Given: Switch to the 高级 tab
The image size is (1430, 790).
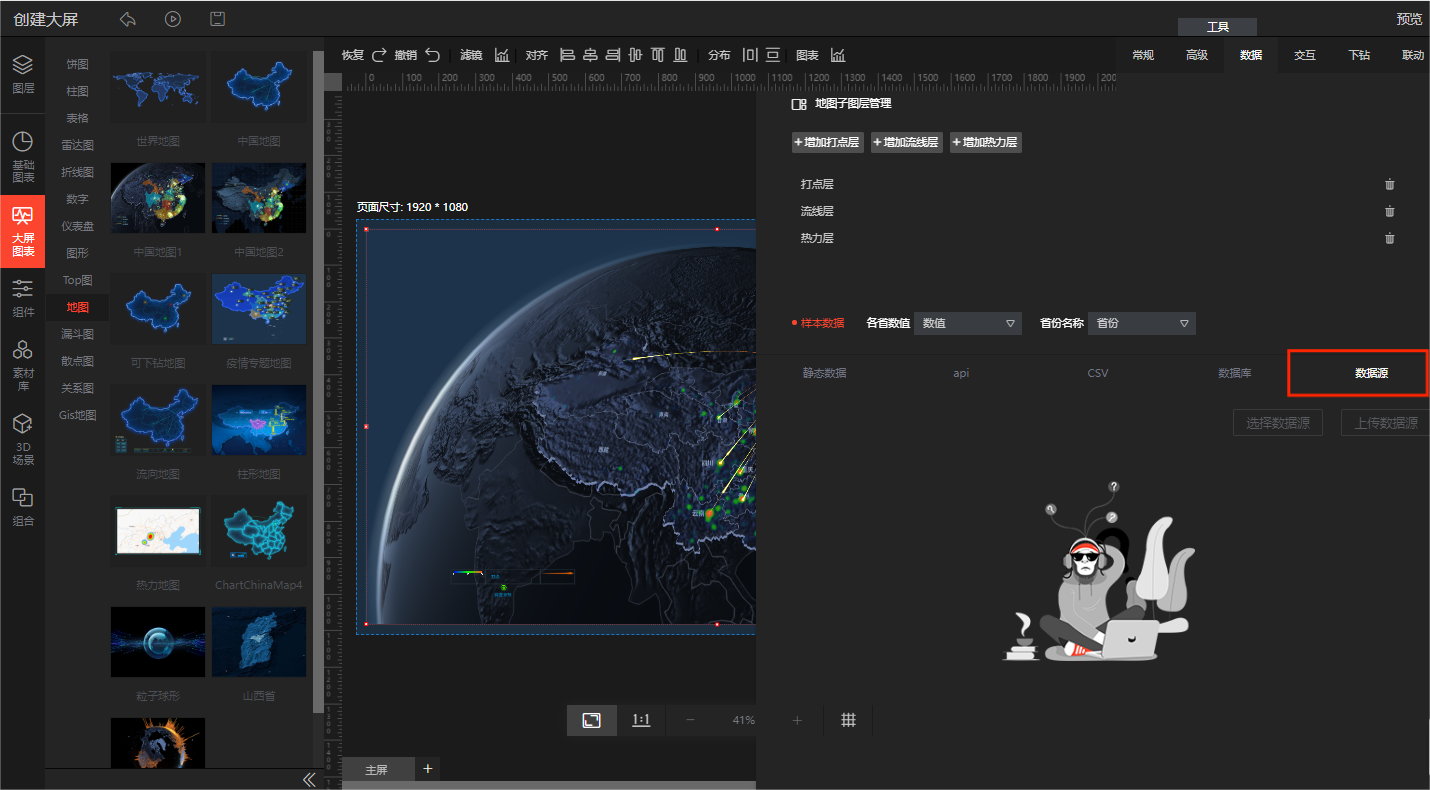Looking at the screenshot, I should click(x=1197, y=55).
